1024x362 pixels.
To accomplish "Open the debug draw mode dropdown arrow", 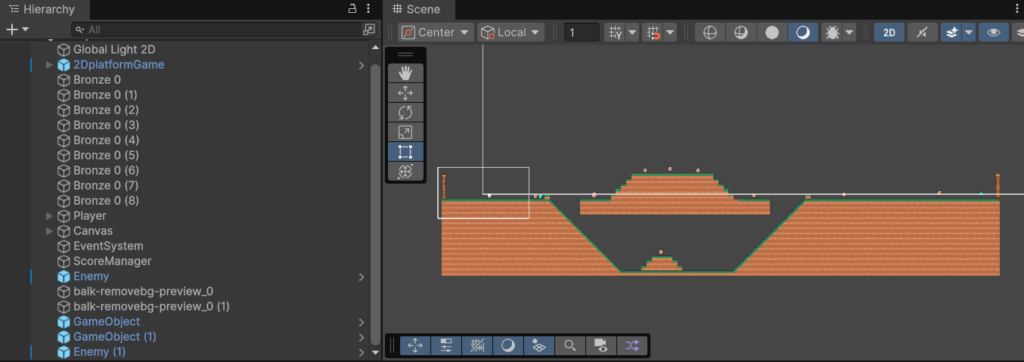I will pyautogui.click(x=849, y=32).
